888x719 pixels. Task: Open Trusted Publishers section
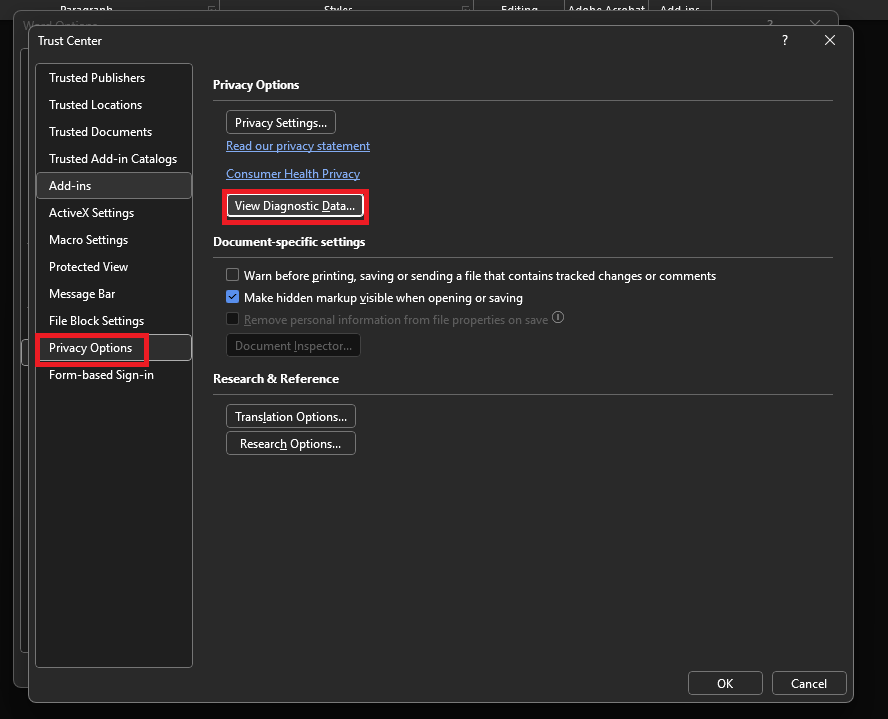(97, 78)
